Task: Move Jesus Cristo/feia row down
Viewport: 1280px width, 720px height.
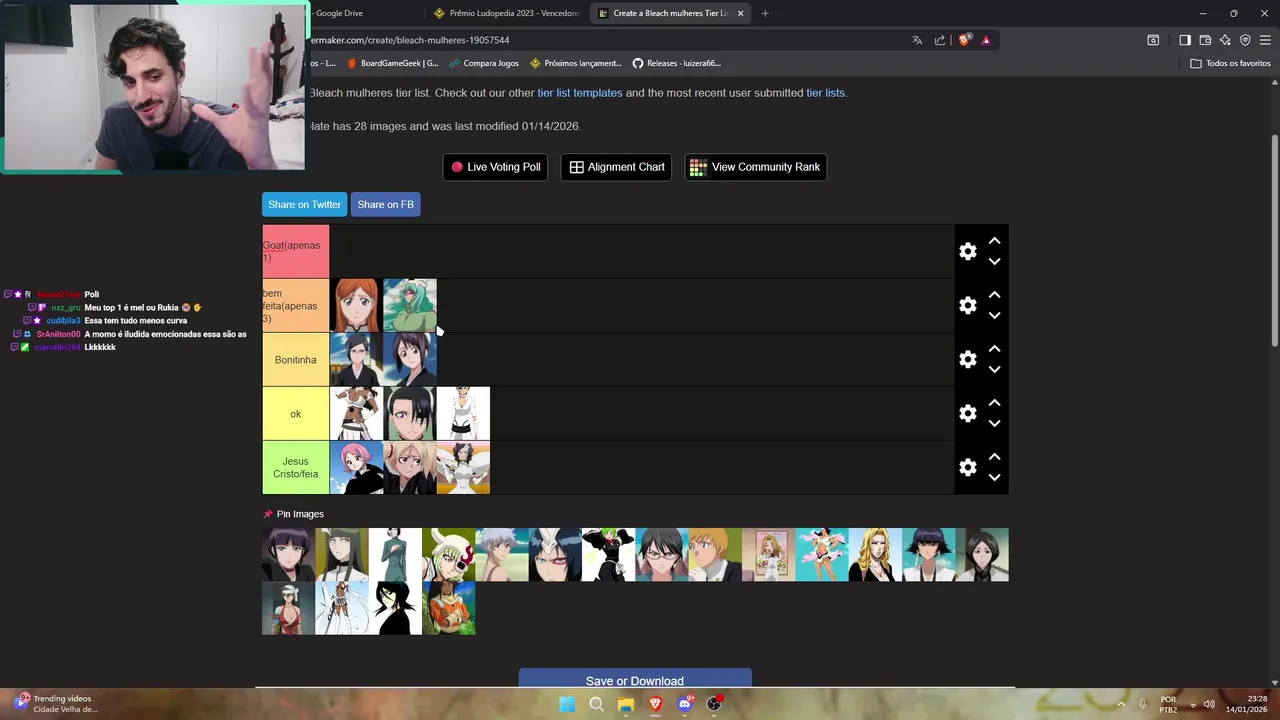Action: click(x=994, y=478)
